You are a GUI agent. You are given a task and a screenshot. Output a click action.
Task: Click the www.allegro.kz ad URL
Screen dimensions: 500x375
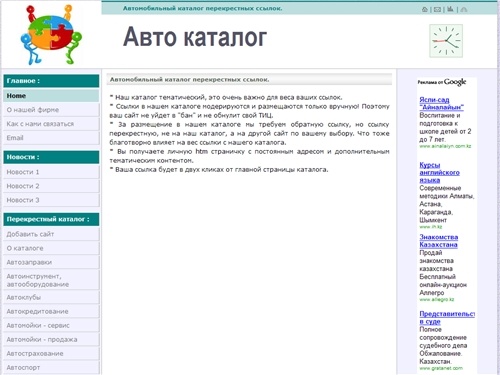(436, 299)
